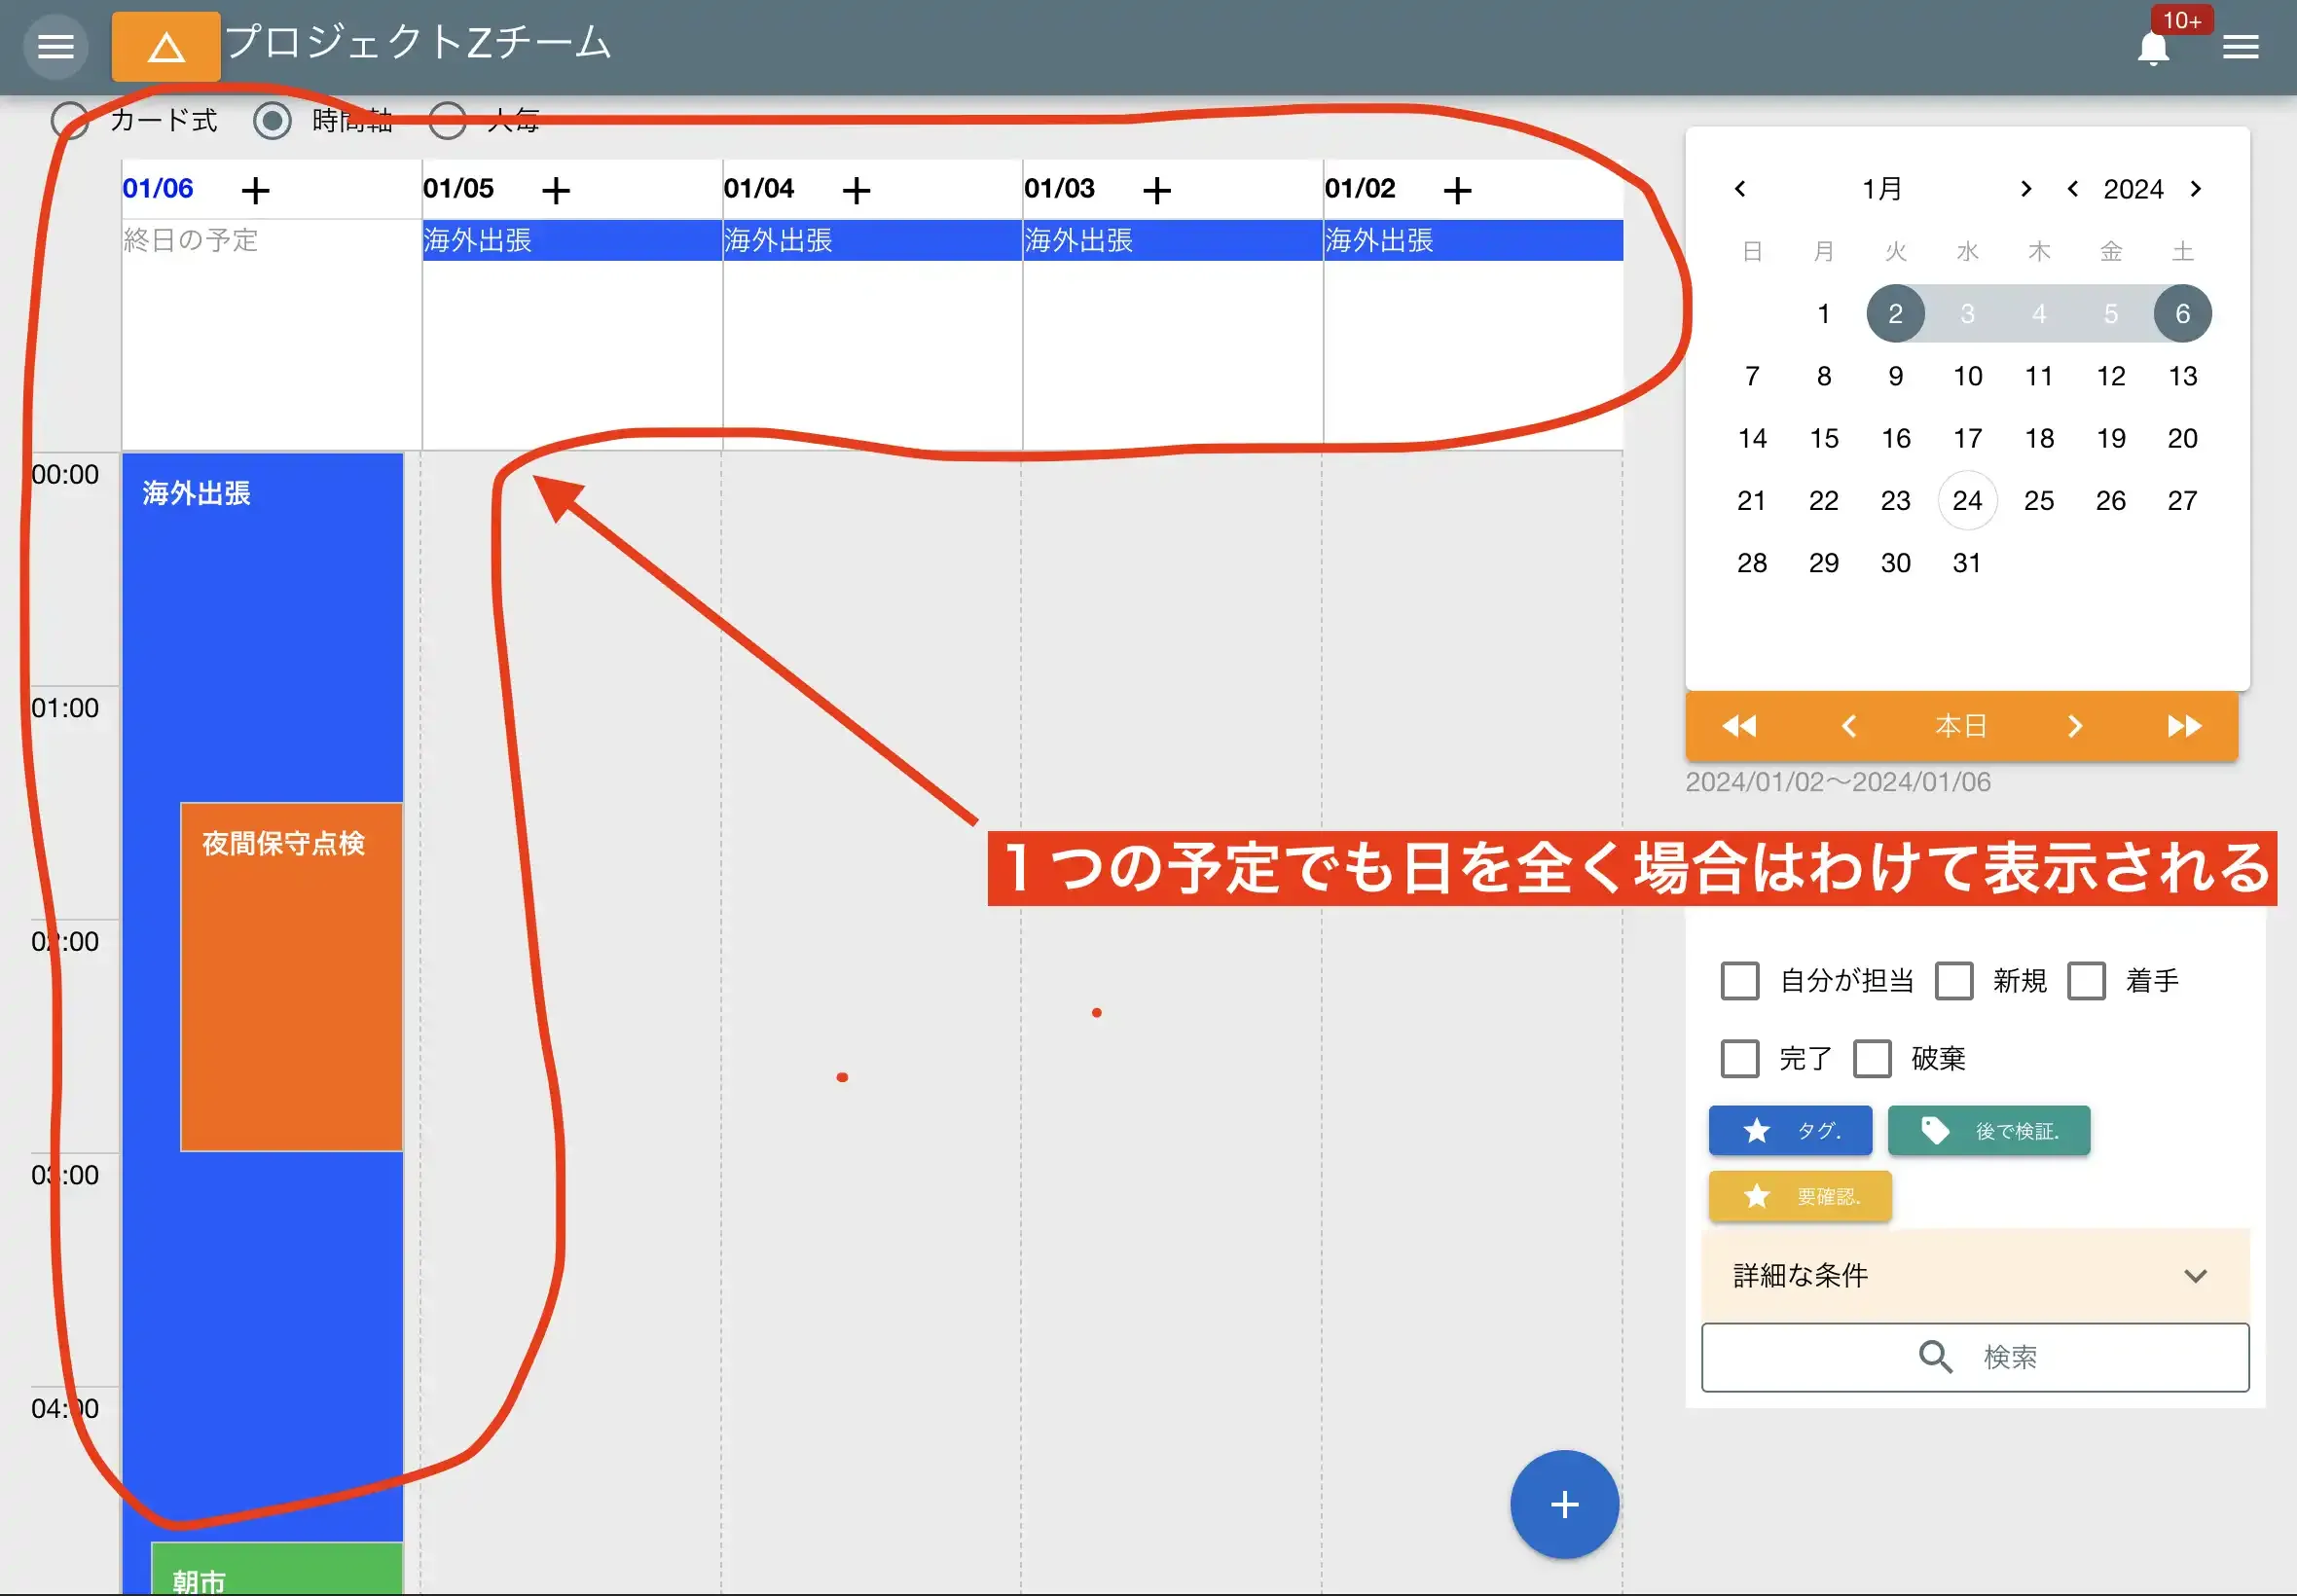Enable the 新規 status checkbox
Viewport: 2297px width, 1596px height.
[1953, 981]
